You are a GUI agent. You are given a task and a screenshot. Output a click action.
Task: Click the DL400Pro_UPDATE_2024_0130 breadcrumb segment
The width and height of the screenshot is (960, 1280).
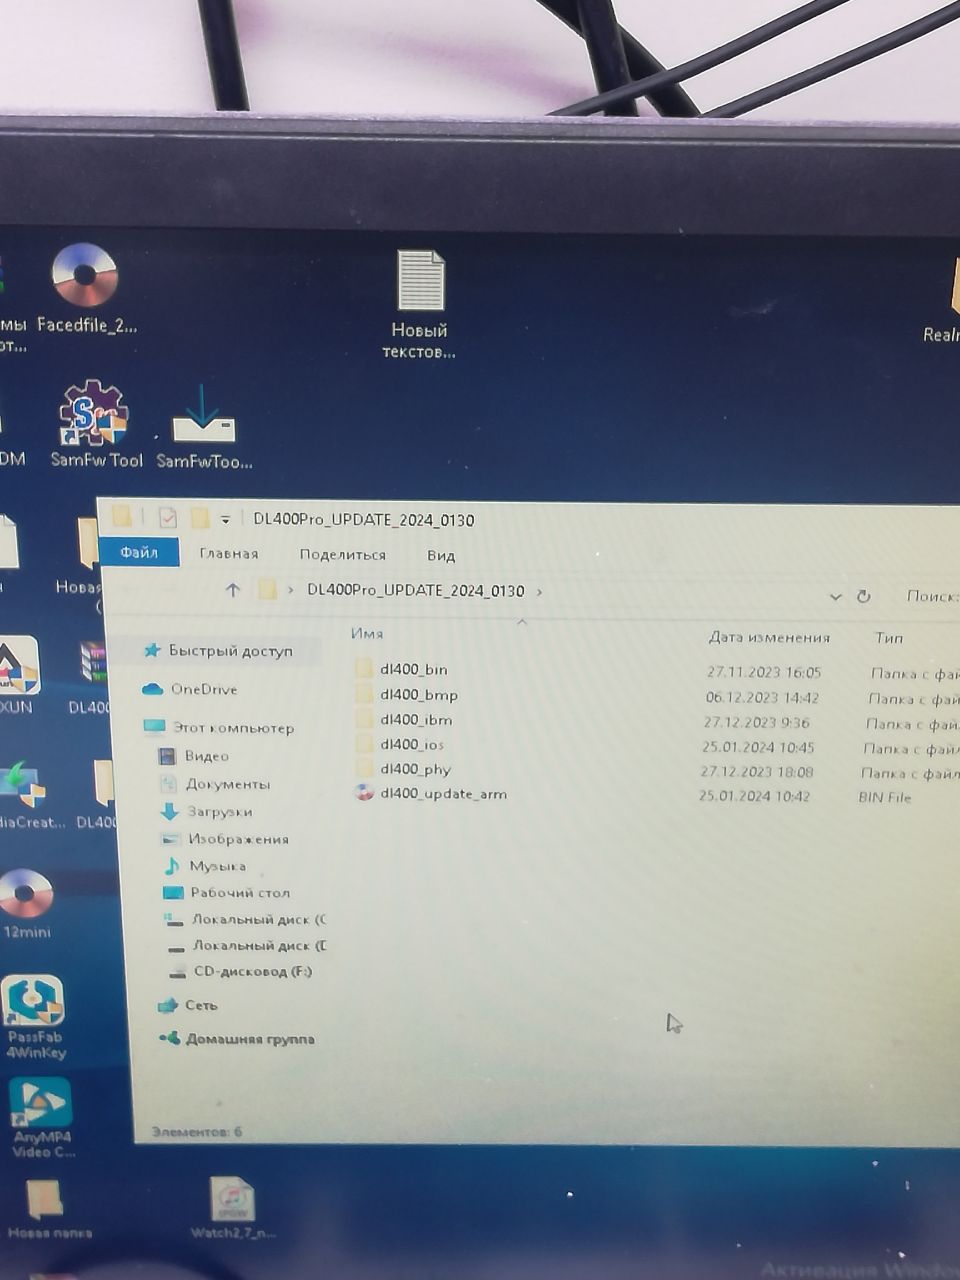tap(416, 590)
